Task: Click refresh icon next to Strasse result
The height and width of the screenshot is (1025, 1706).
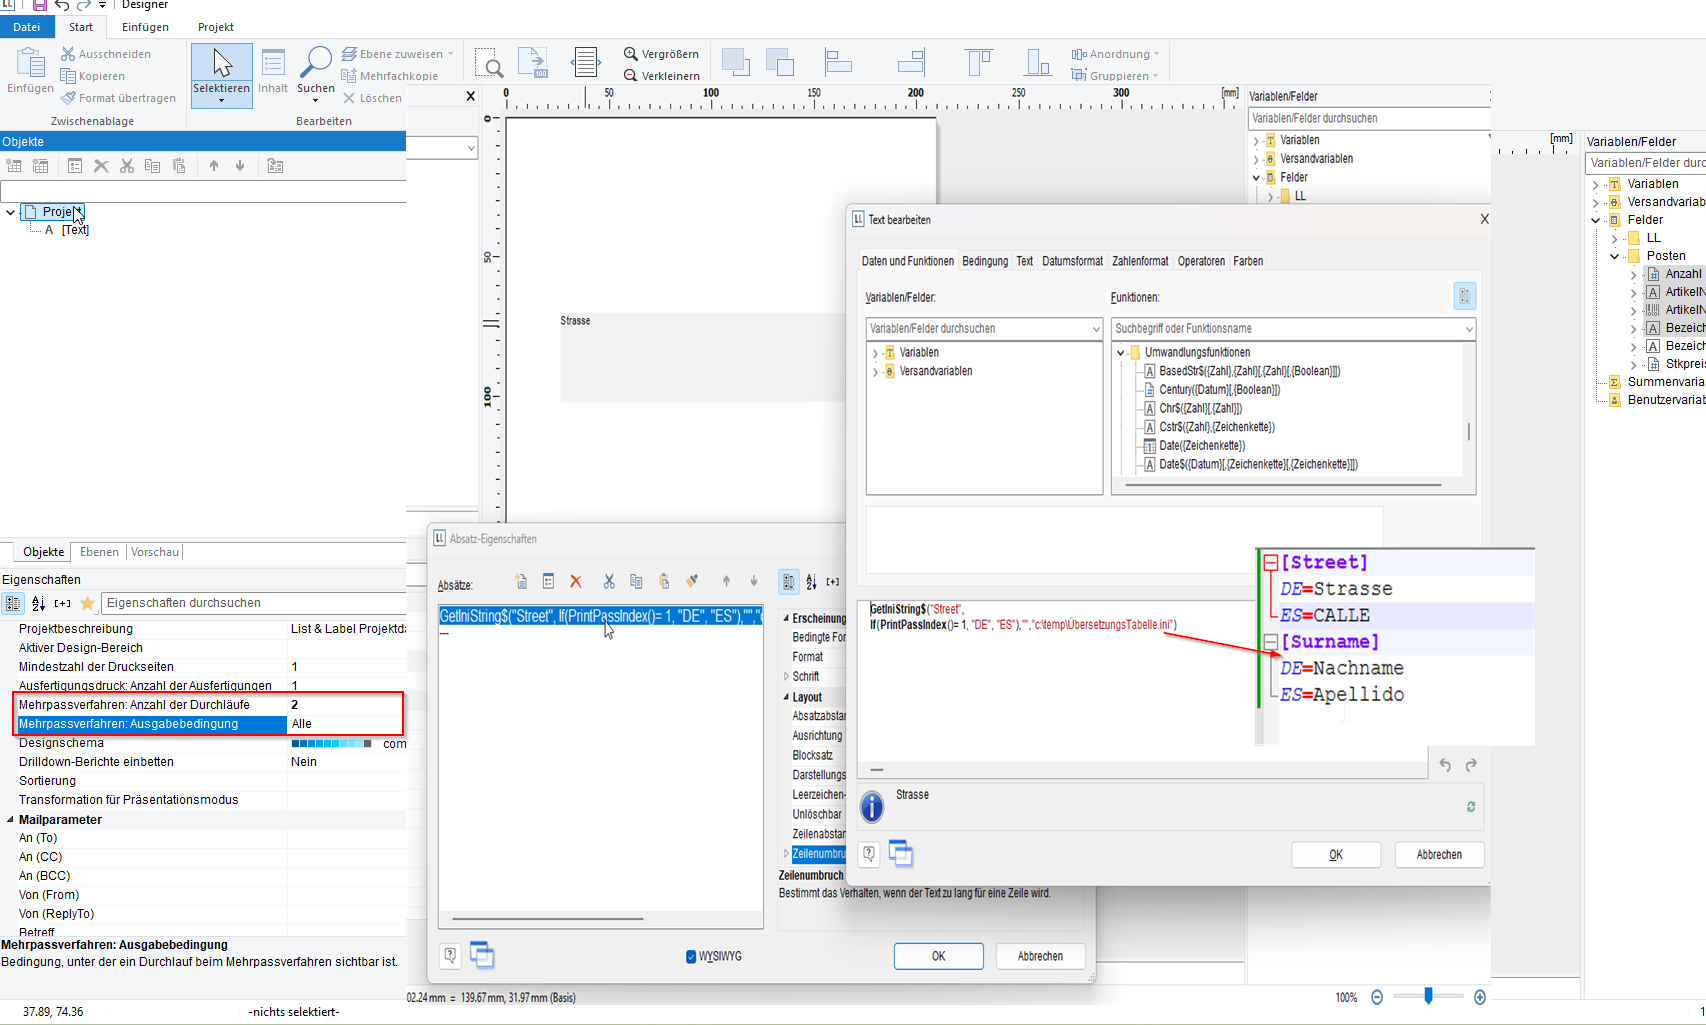Action: [x=1471, y=806]
